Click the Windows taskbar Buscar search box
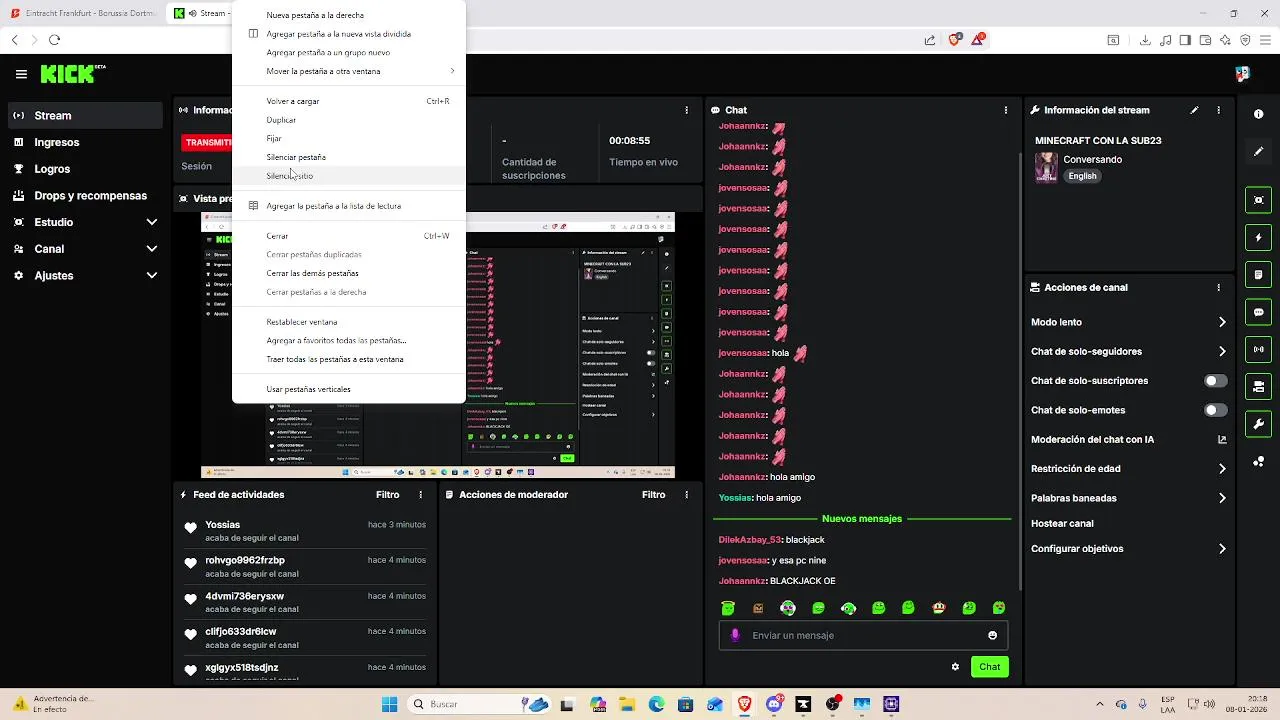This screenshot has height=720, width=1280. point(480,704)
